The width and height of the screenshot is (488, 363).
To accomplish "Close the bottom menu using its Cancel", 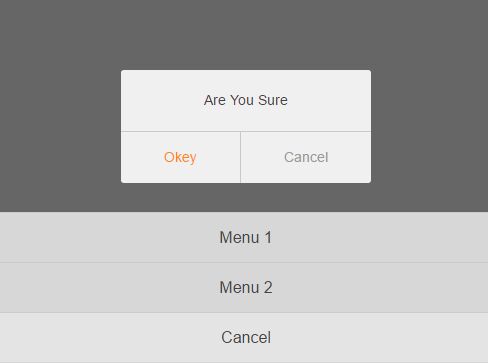I will point(244,338).
